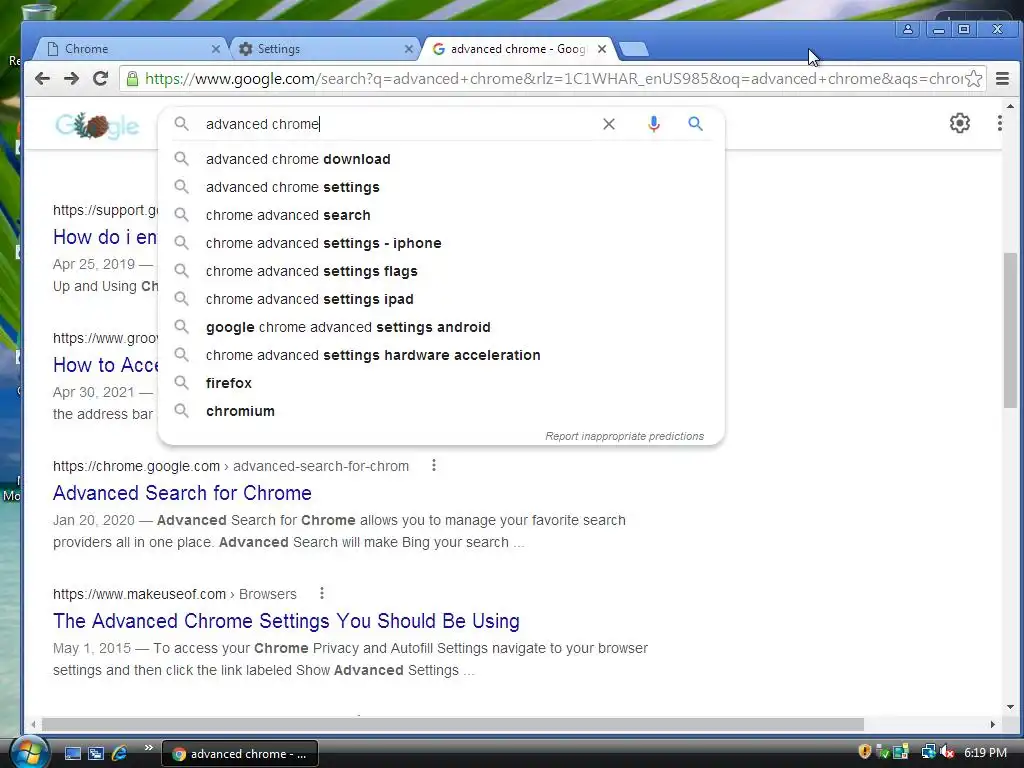Expand the quick launch chevron

[x=148, y=747]
